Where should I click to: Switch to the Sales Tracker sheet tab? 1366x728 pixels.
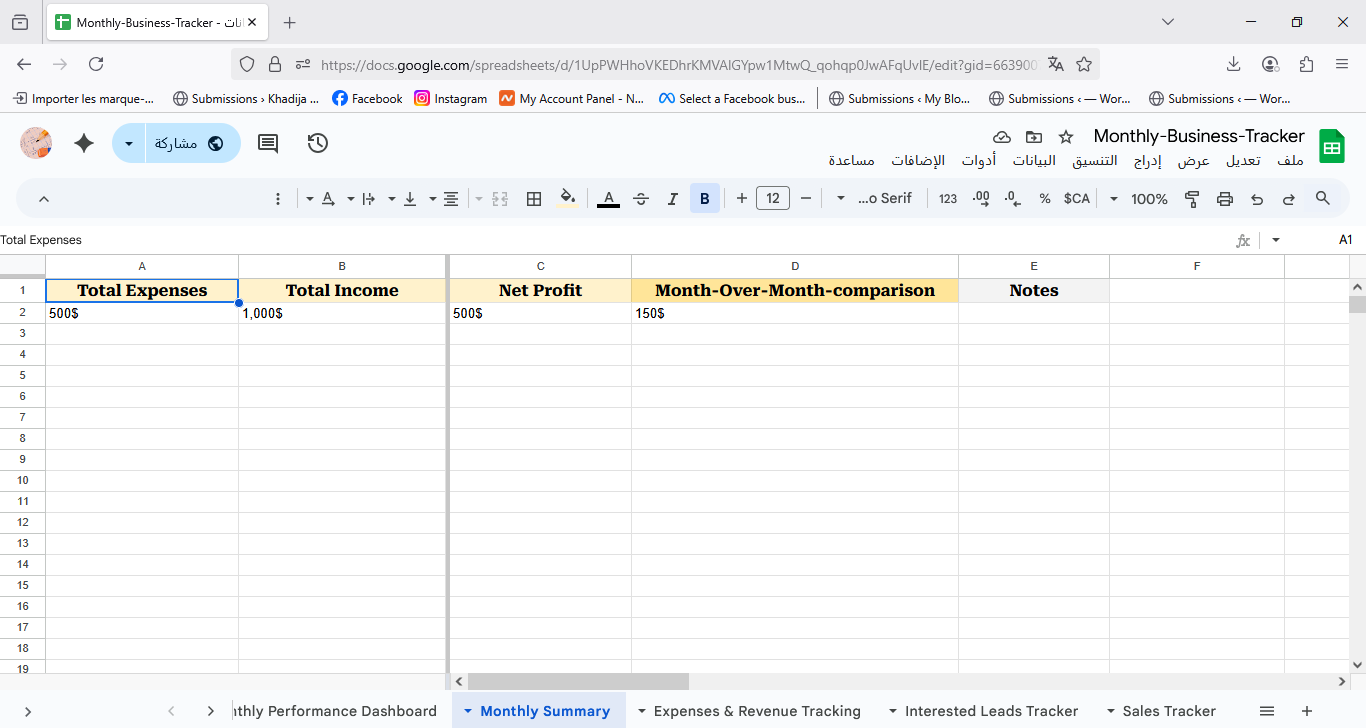click(x=1168, y=711)
